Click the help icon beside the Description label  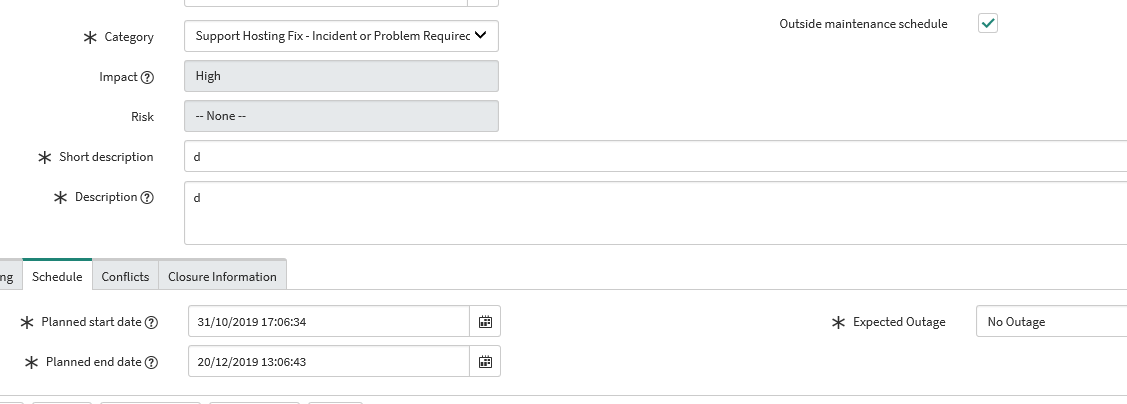coord(147,197)
